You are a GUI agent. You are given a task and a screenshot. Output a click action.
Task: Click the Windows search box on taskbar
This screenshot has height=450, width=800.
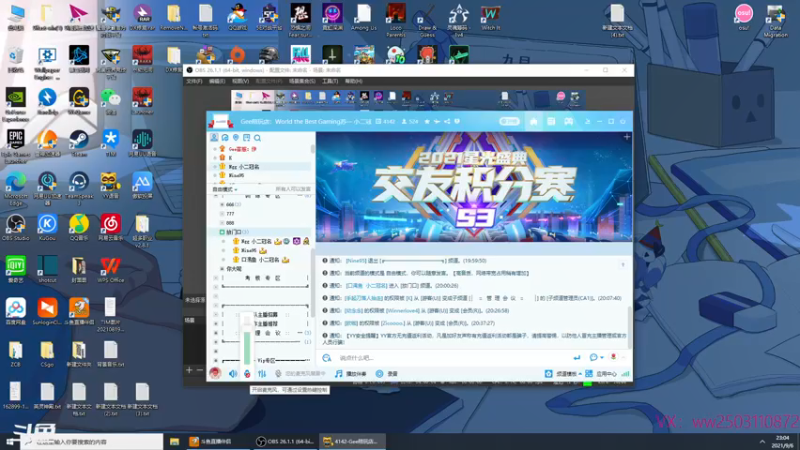click(x=92, y=441)
